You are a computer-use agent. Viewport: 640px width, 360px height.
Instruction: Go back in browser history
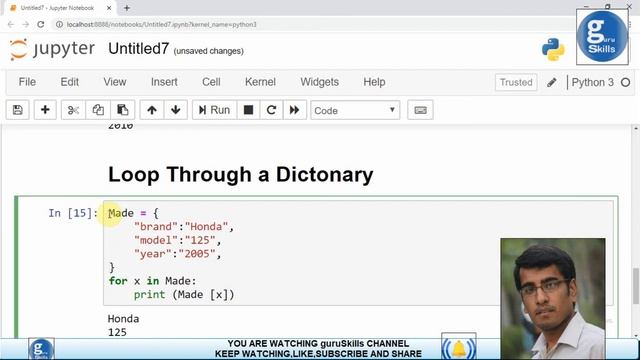coord(11,24)
